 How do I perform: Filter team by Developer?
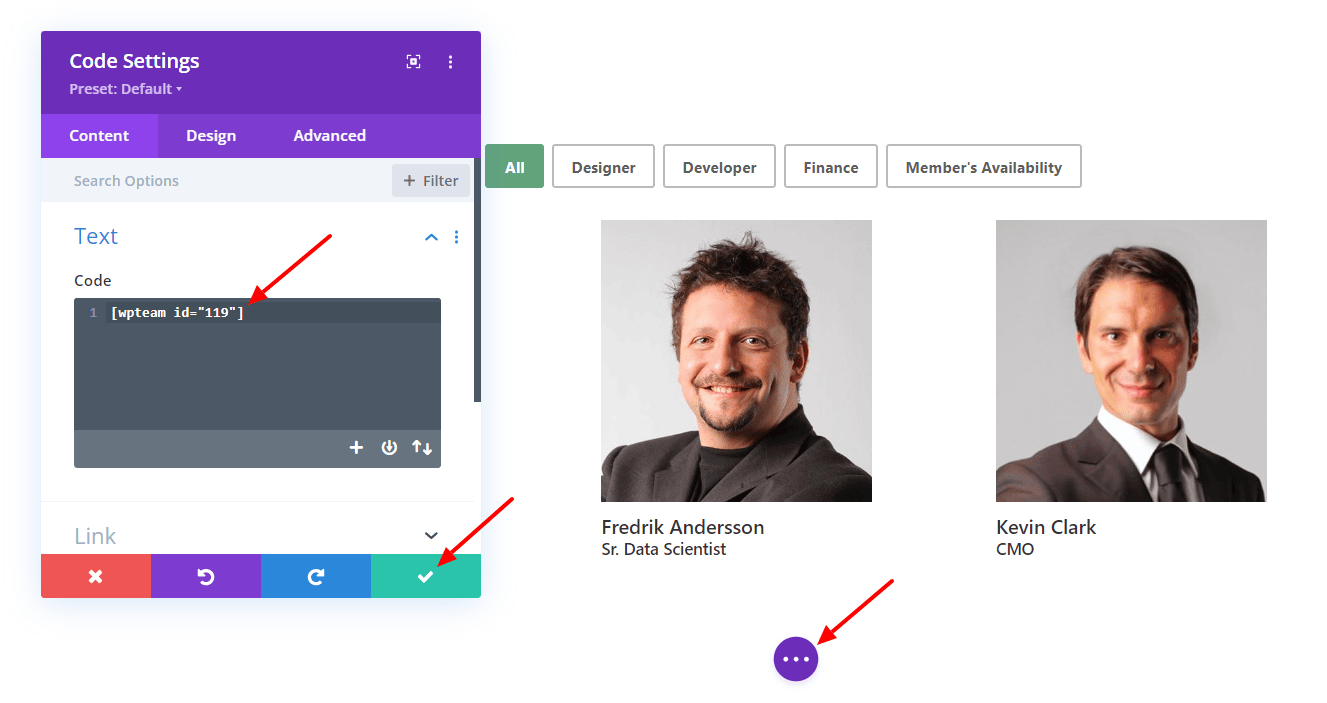coord(720,166)
